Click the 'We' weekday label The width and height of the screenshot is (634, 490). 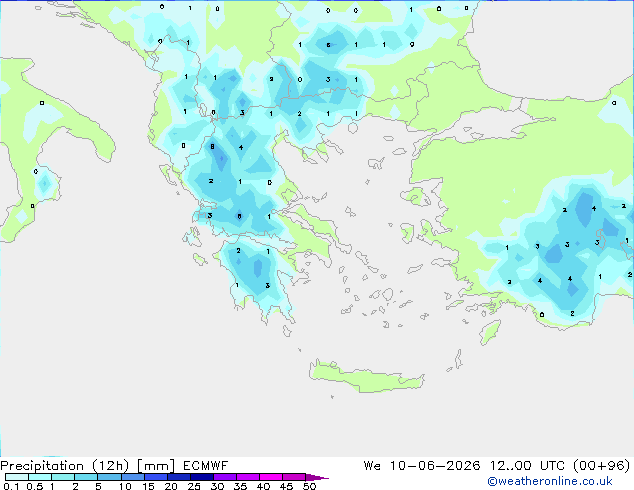pyautogui.click(x=372, y=466)
